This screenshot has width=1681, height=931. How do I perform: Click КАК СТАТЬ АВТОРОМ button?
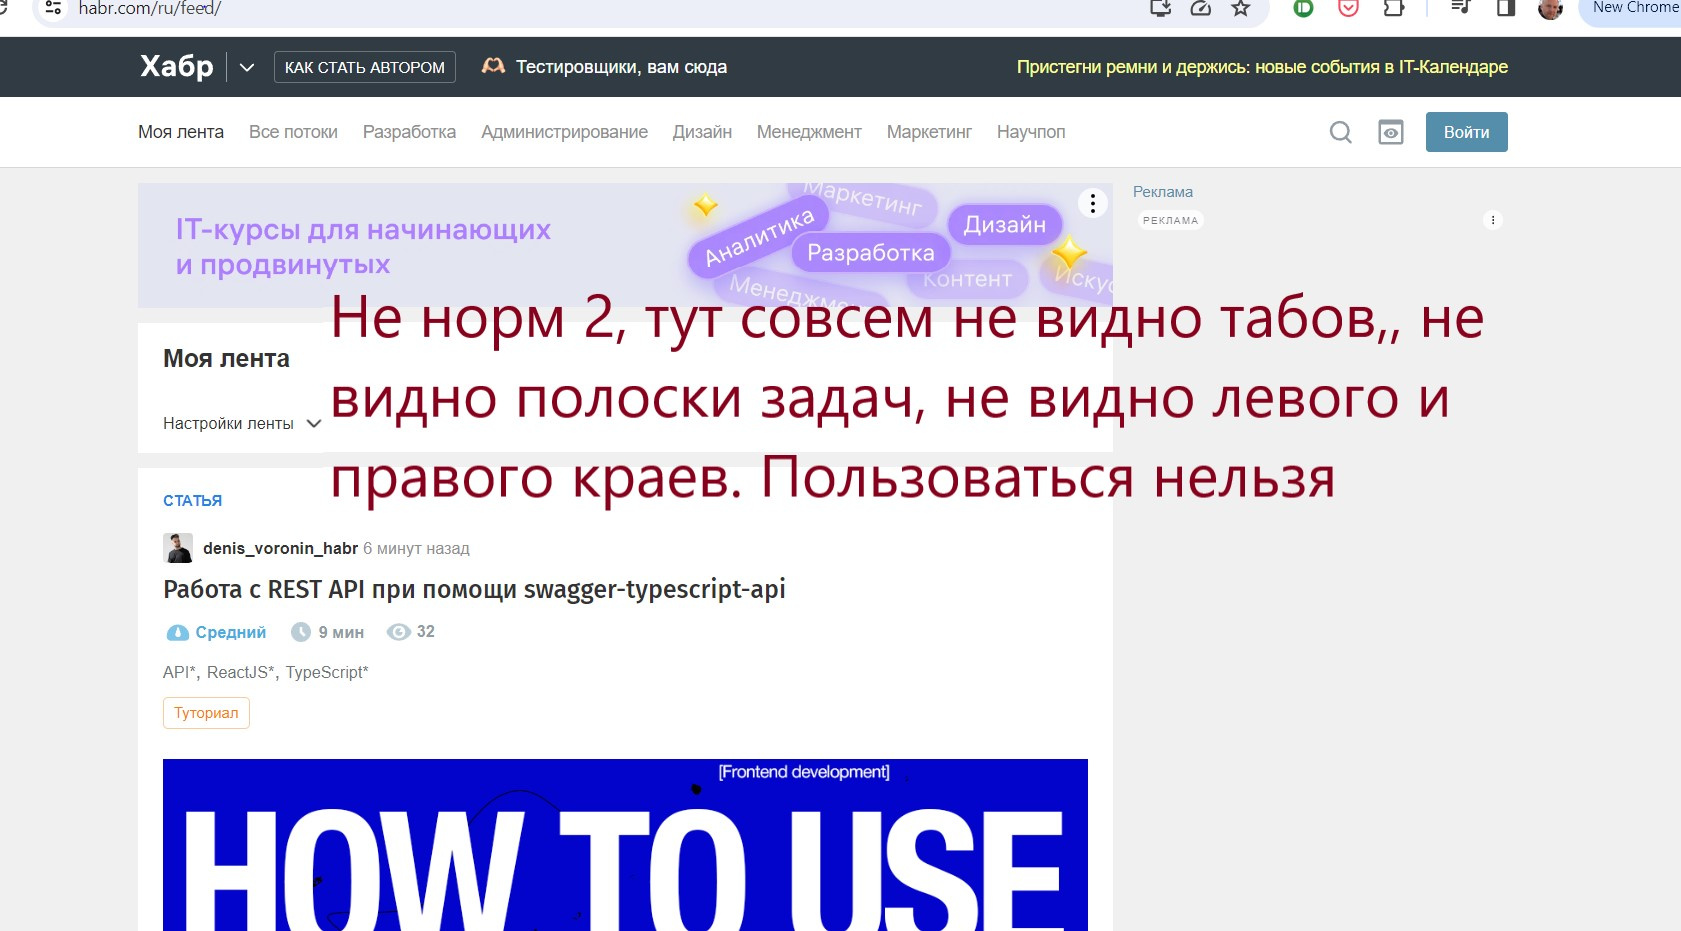tap(365, 67)
